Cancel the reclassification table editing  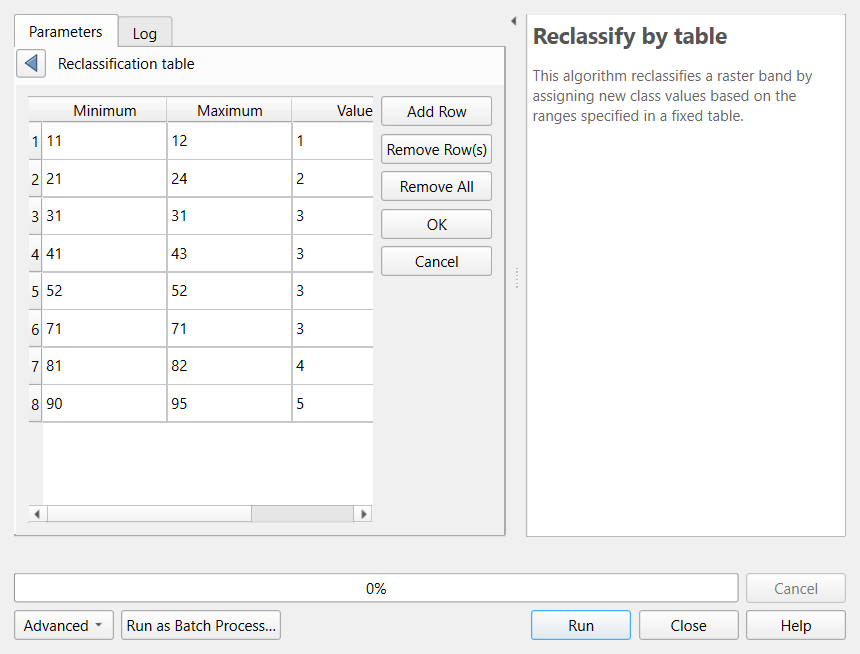437,262
